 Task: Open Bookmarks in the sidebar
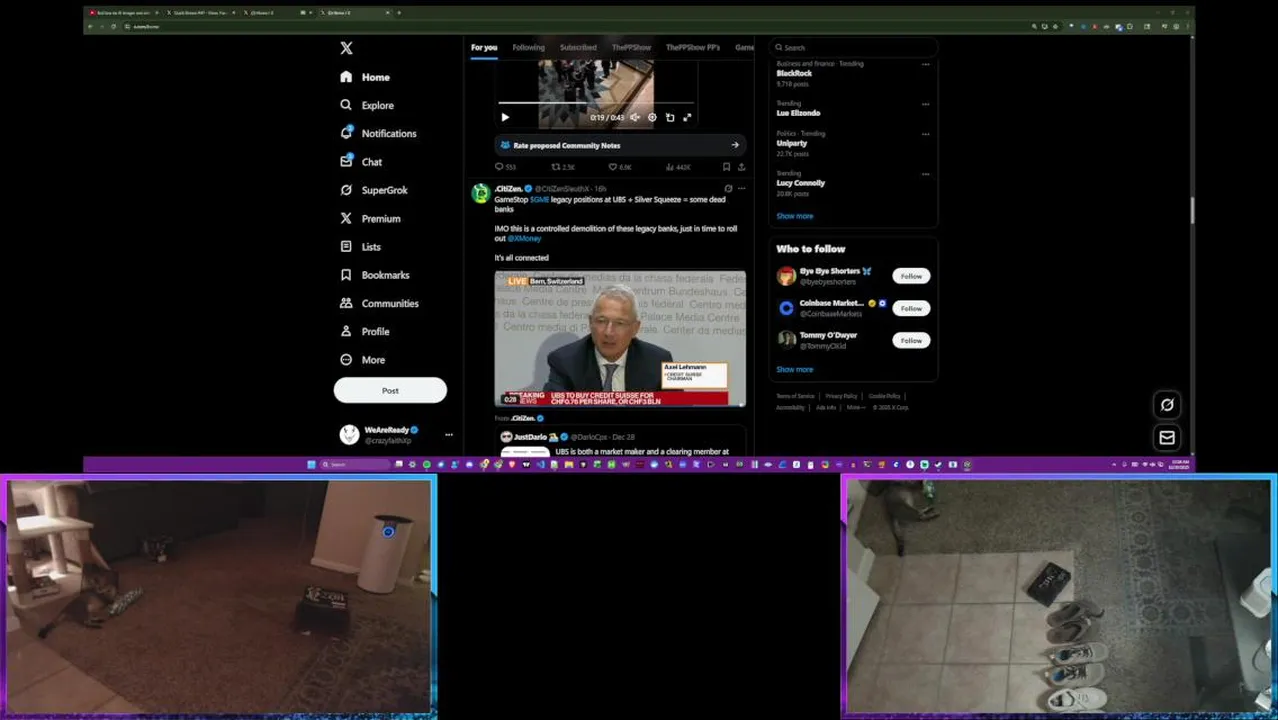[x=375, y=275]
